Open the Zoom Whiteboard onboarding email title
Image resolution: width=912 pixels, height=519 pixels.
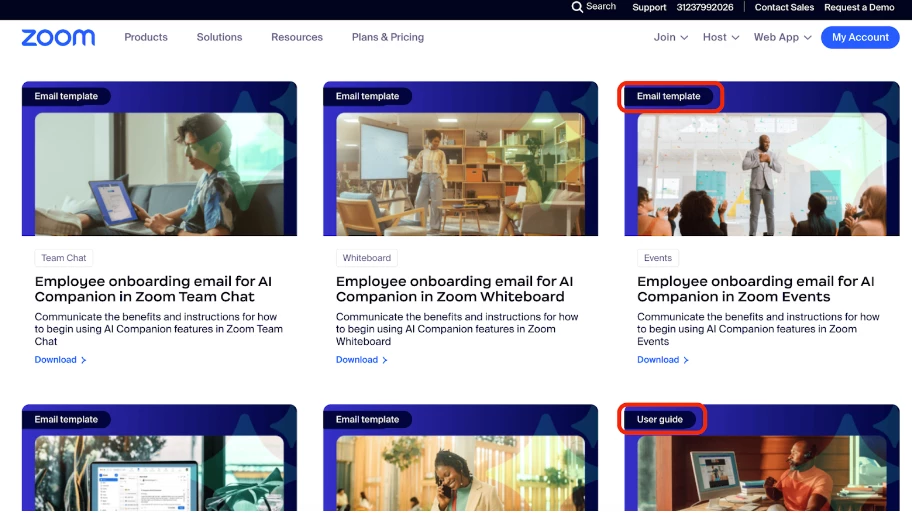pyautogui.click(x=454, y=289)
